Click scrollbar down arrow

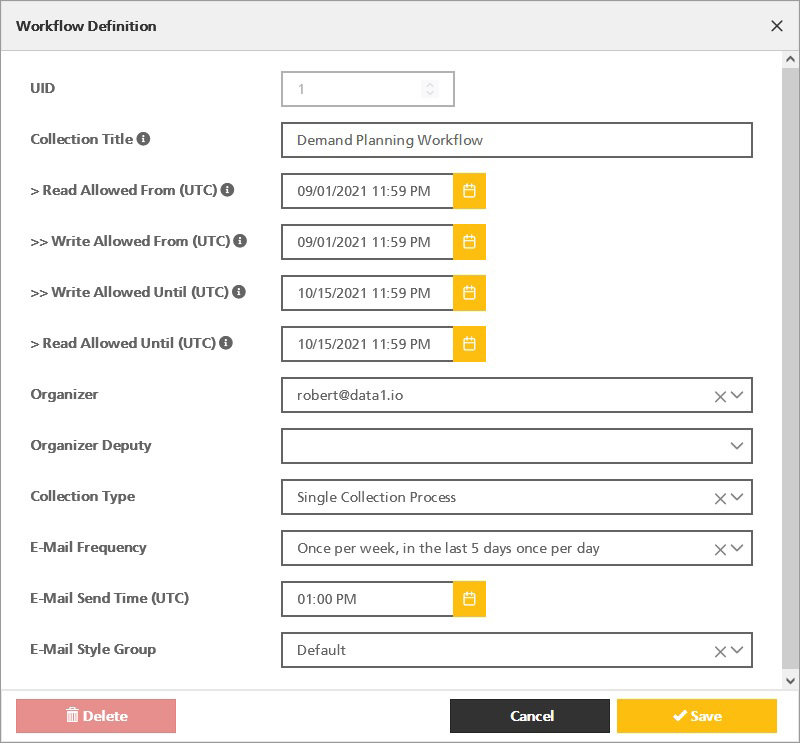790,681
